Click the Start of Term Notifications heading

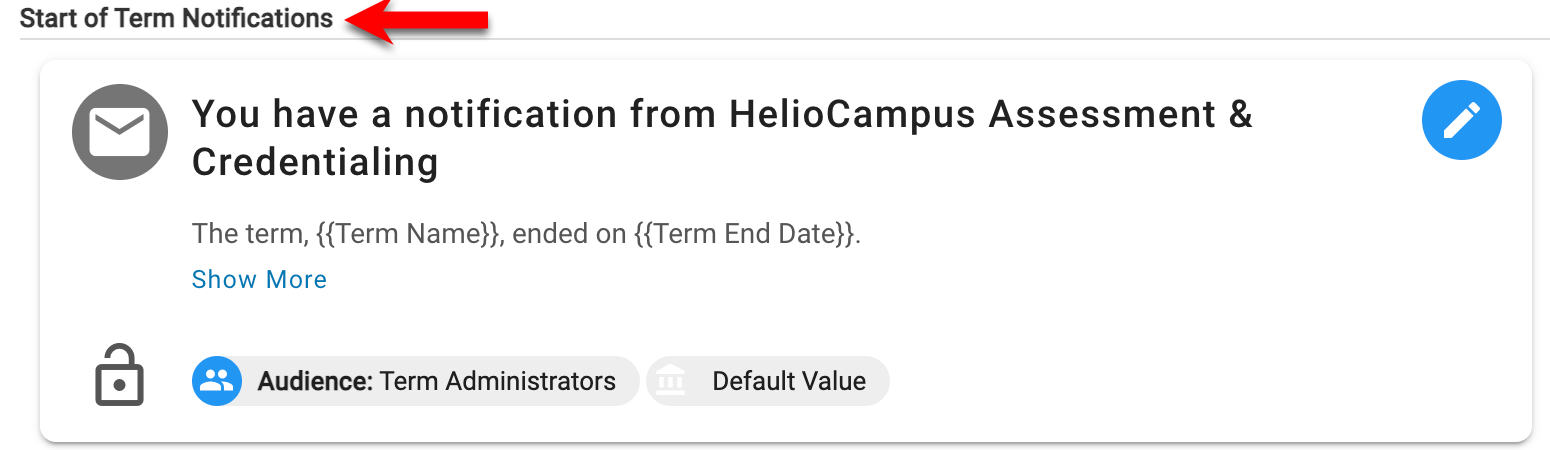[x=176, y=18]
